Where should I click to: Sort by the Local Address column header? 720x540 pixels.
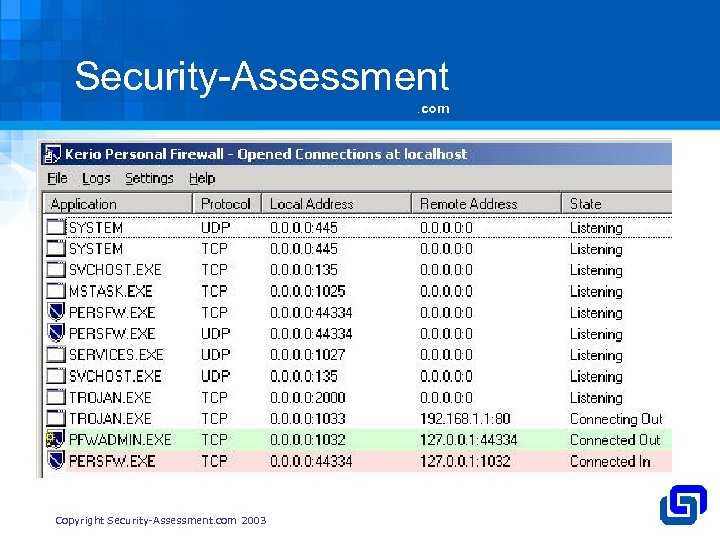(336, 203)
